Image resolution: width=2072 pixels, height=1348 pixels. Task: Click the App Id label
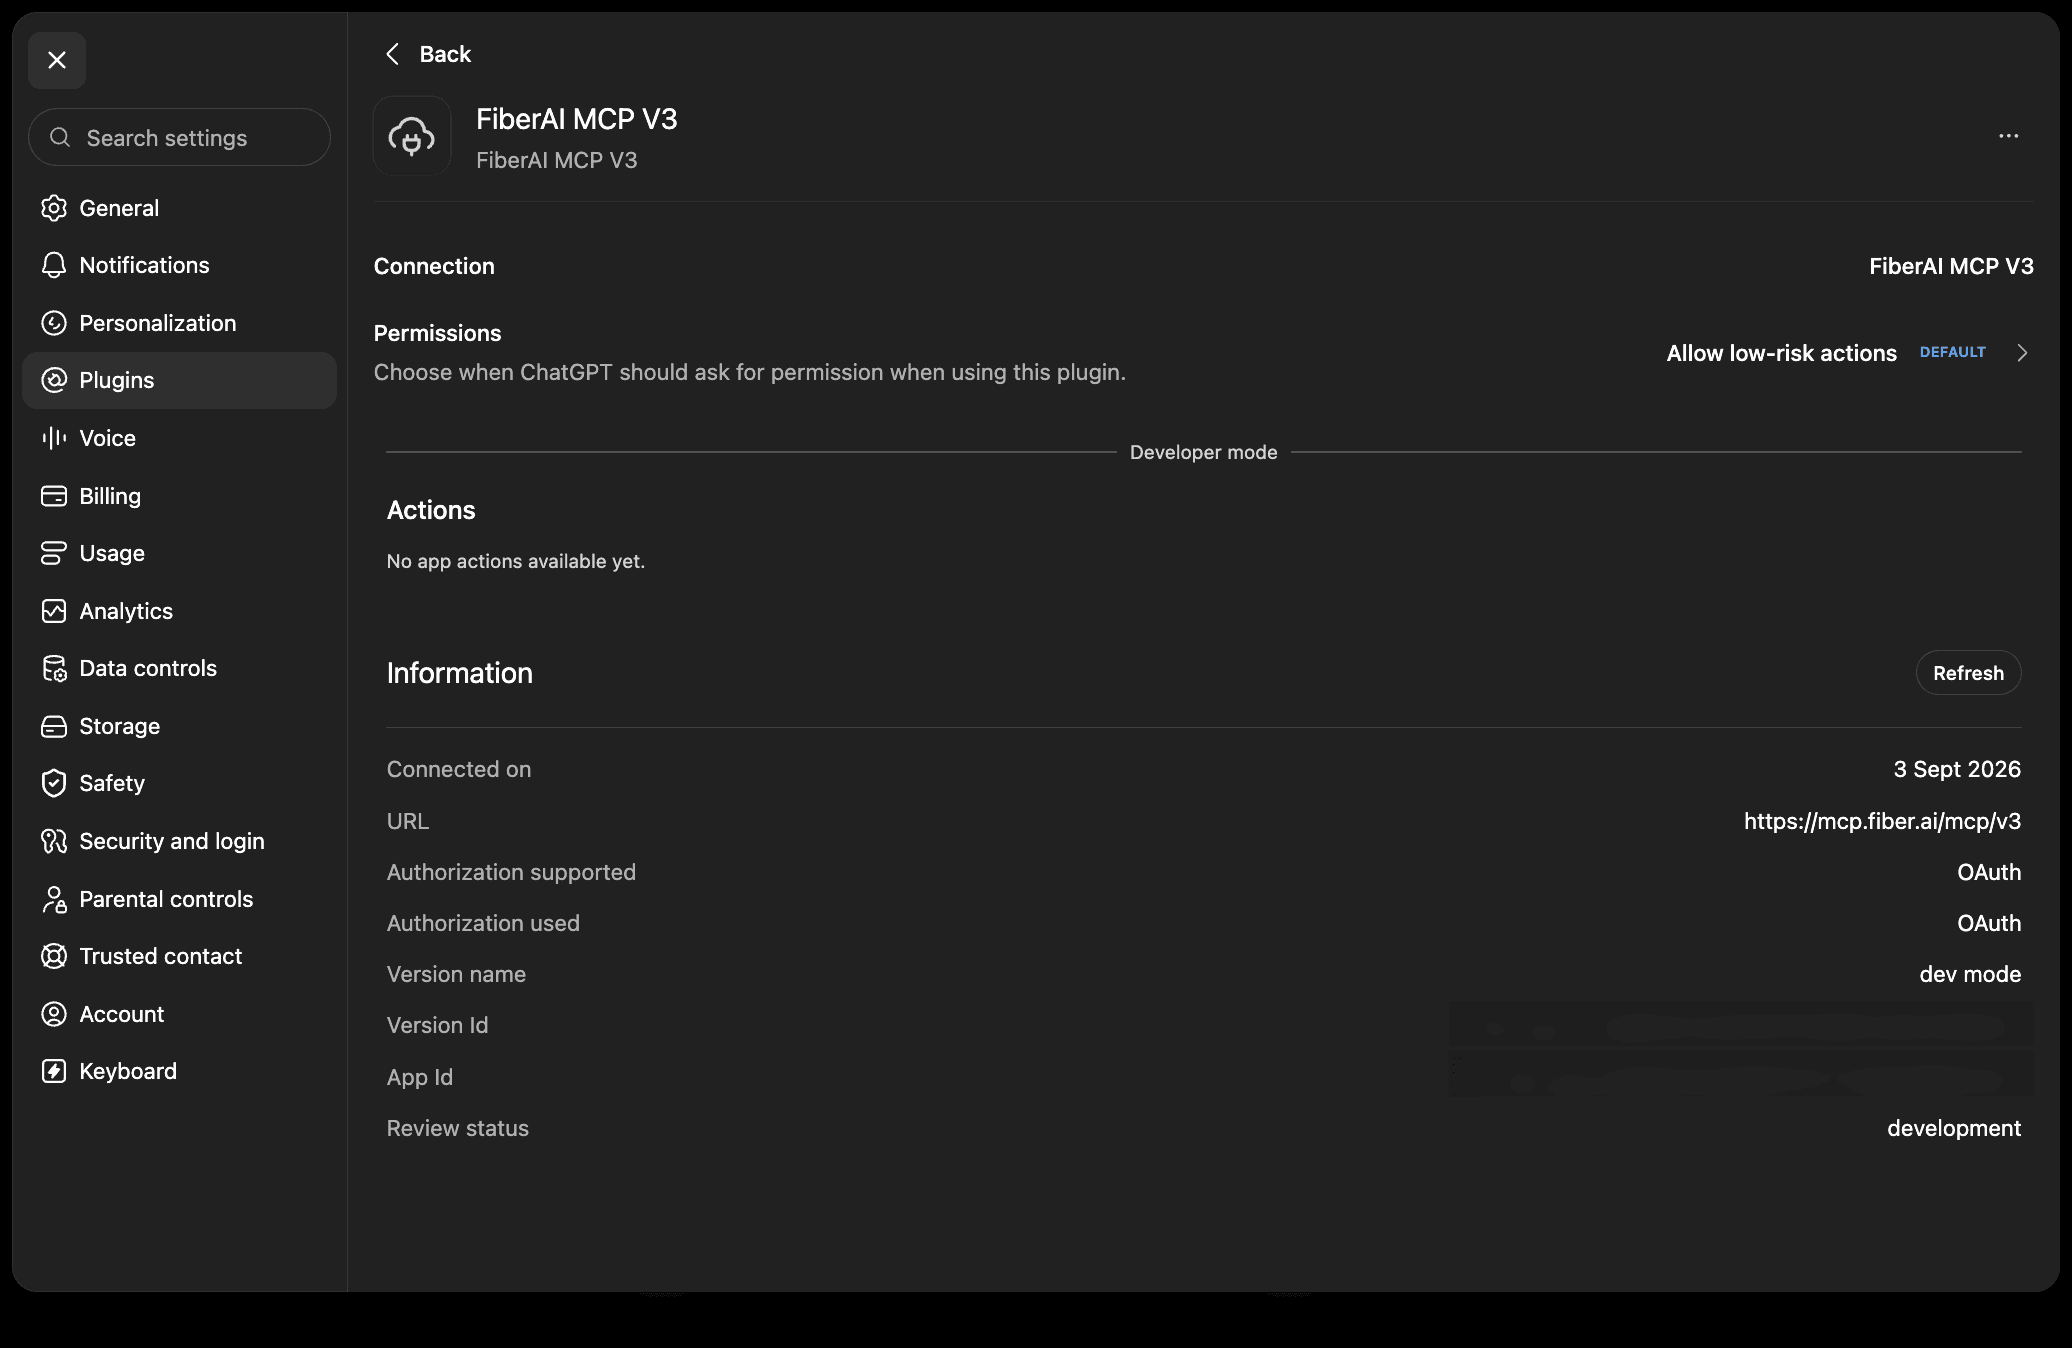click(420, 1077)
